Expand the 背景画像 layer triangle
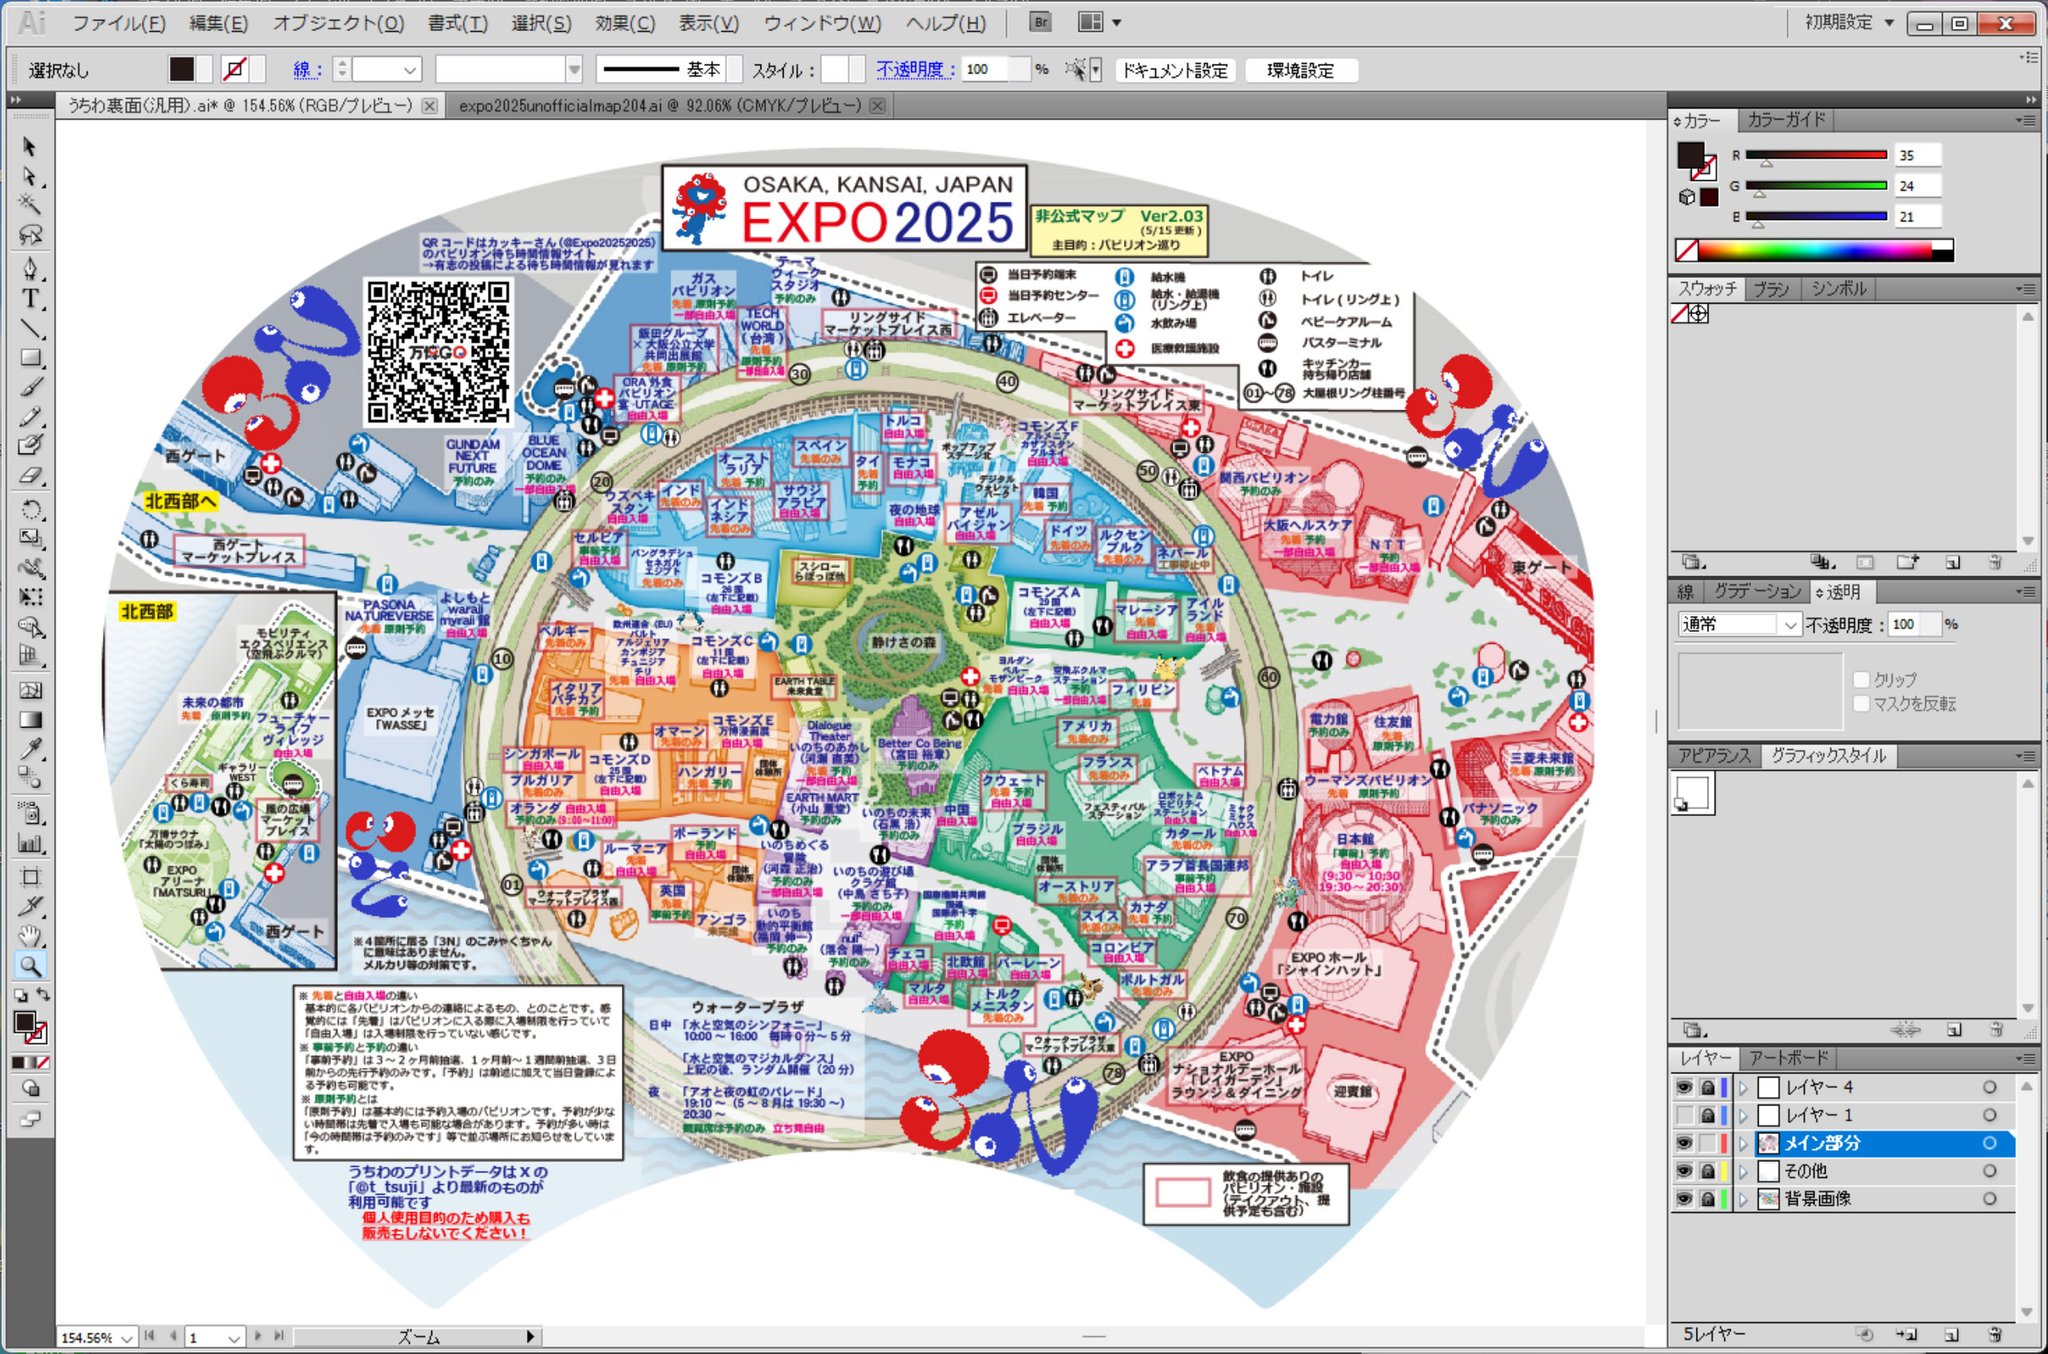 pos(1744,1199)
